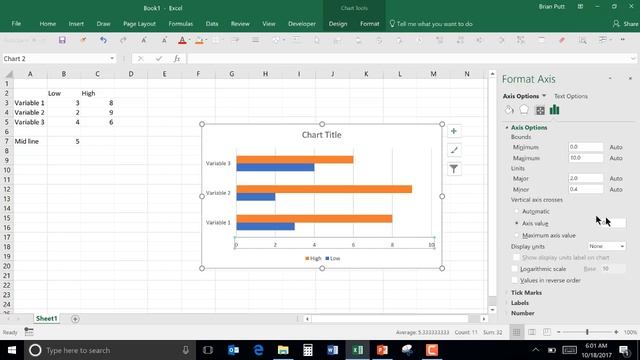Open Word from the taskbar
The width and height of the screenshot is (640, 360).
click(x=332, y=350)
